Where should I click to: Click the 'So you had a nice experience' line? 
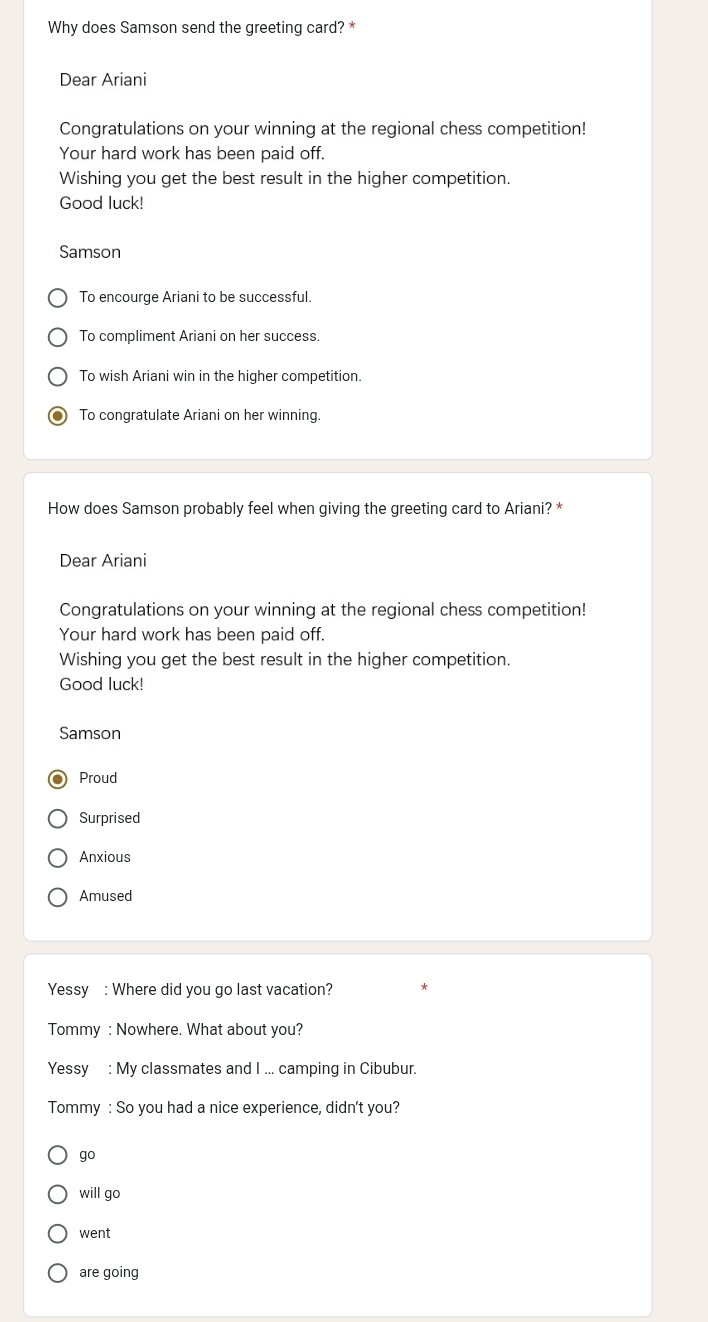pos(224,1108)
